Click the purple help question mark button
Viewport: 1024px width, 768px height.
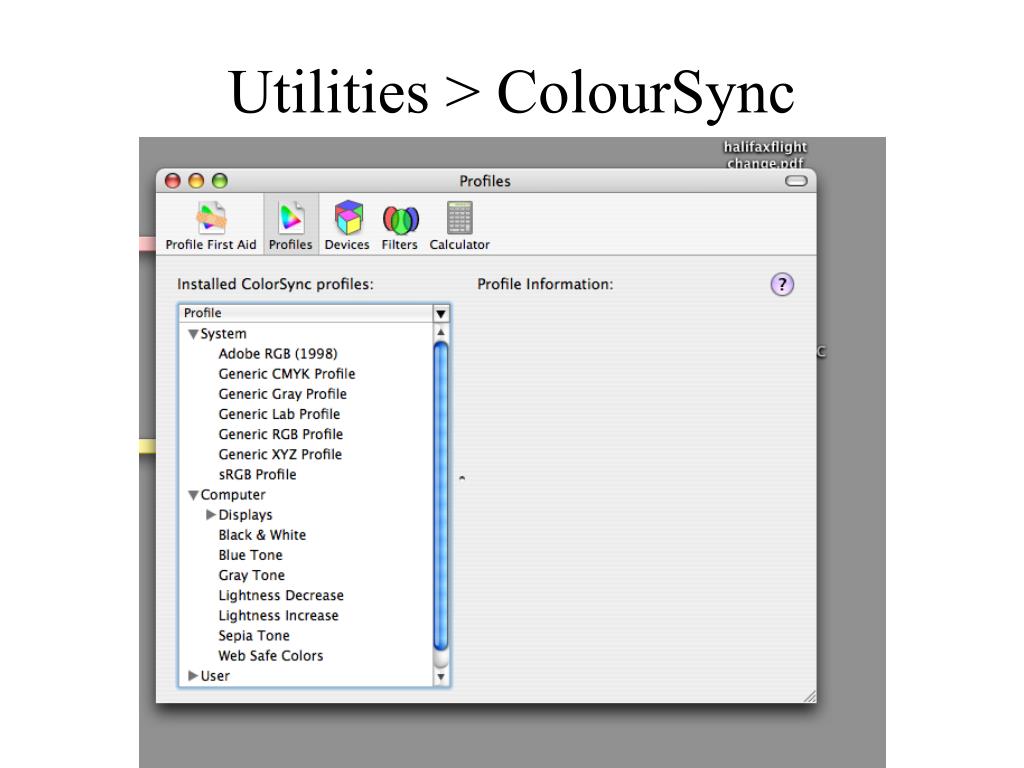point(782,285)
